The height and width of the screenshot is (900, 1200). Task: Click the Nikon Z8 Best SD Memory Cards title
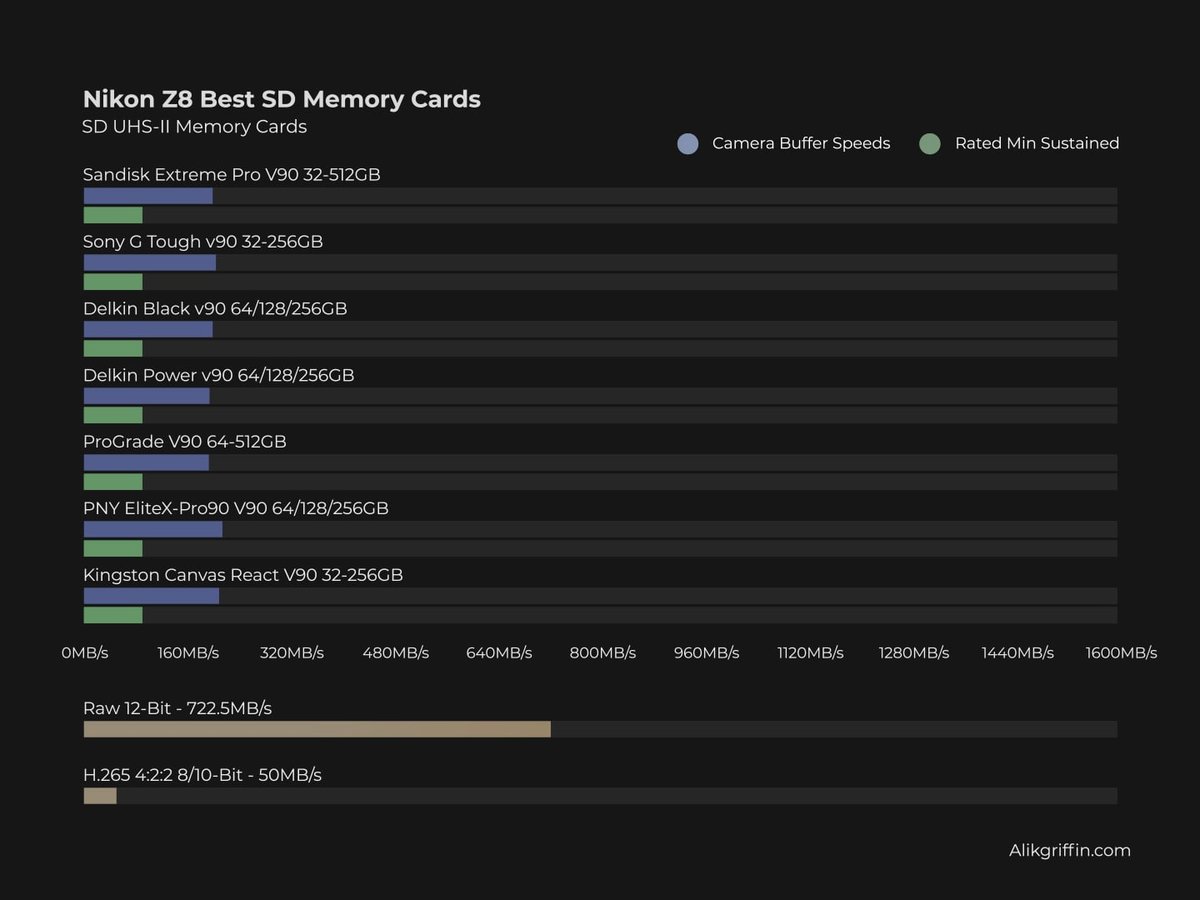coord(281,99)
